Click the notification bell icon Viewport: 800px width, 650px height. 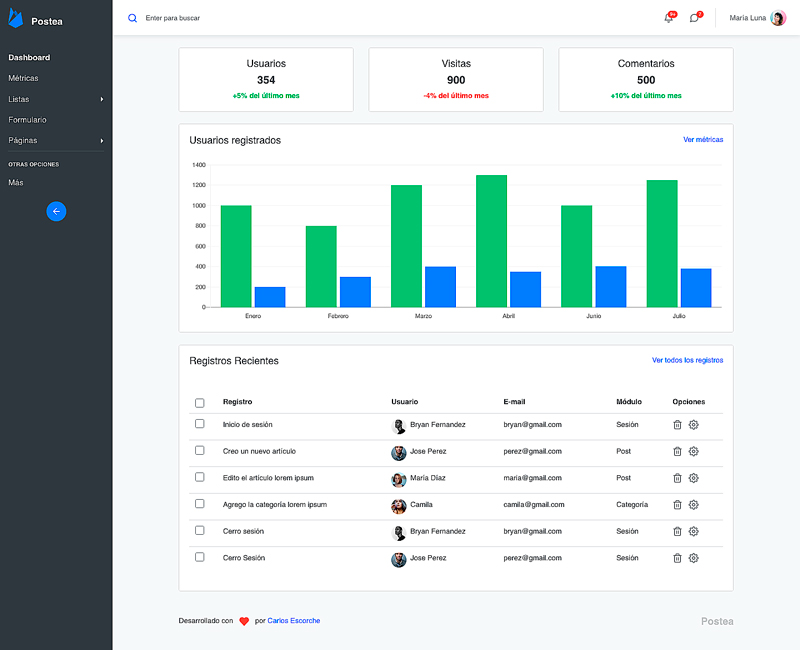(x=668, y=18)
